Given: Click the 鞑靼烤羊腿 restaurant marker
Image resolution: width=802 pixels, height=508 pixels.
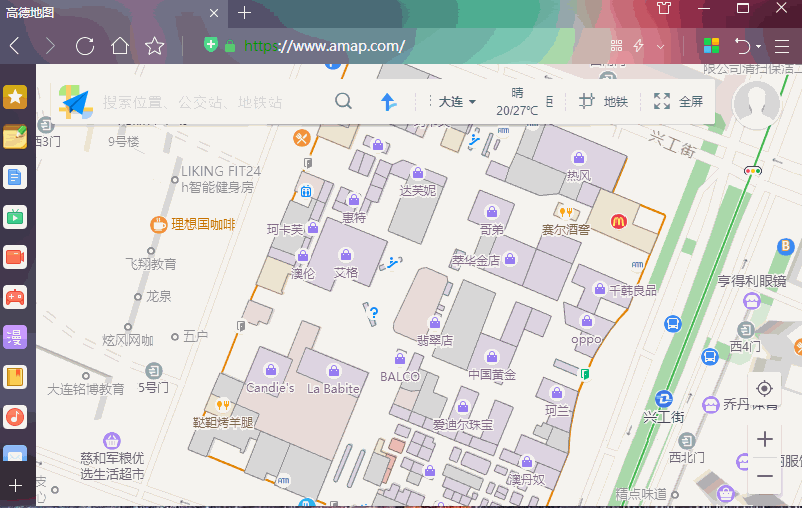Looking at the screenshot, I should 222,405.
